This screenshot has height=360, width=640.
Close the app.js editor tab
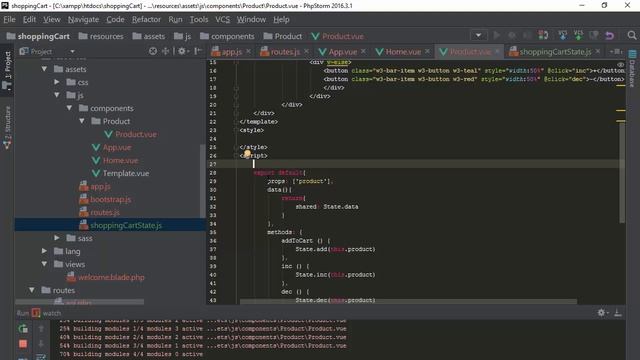pos(248,51)
